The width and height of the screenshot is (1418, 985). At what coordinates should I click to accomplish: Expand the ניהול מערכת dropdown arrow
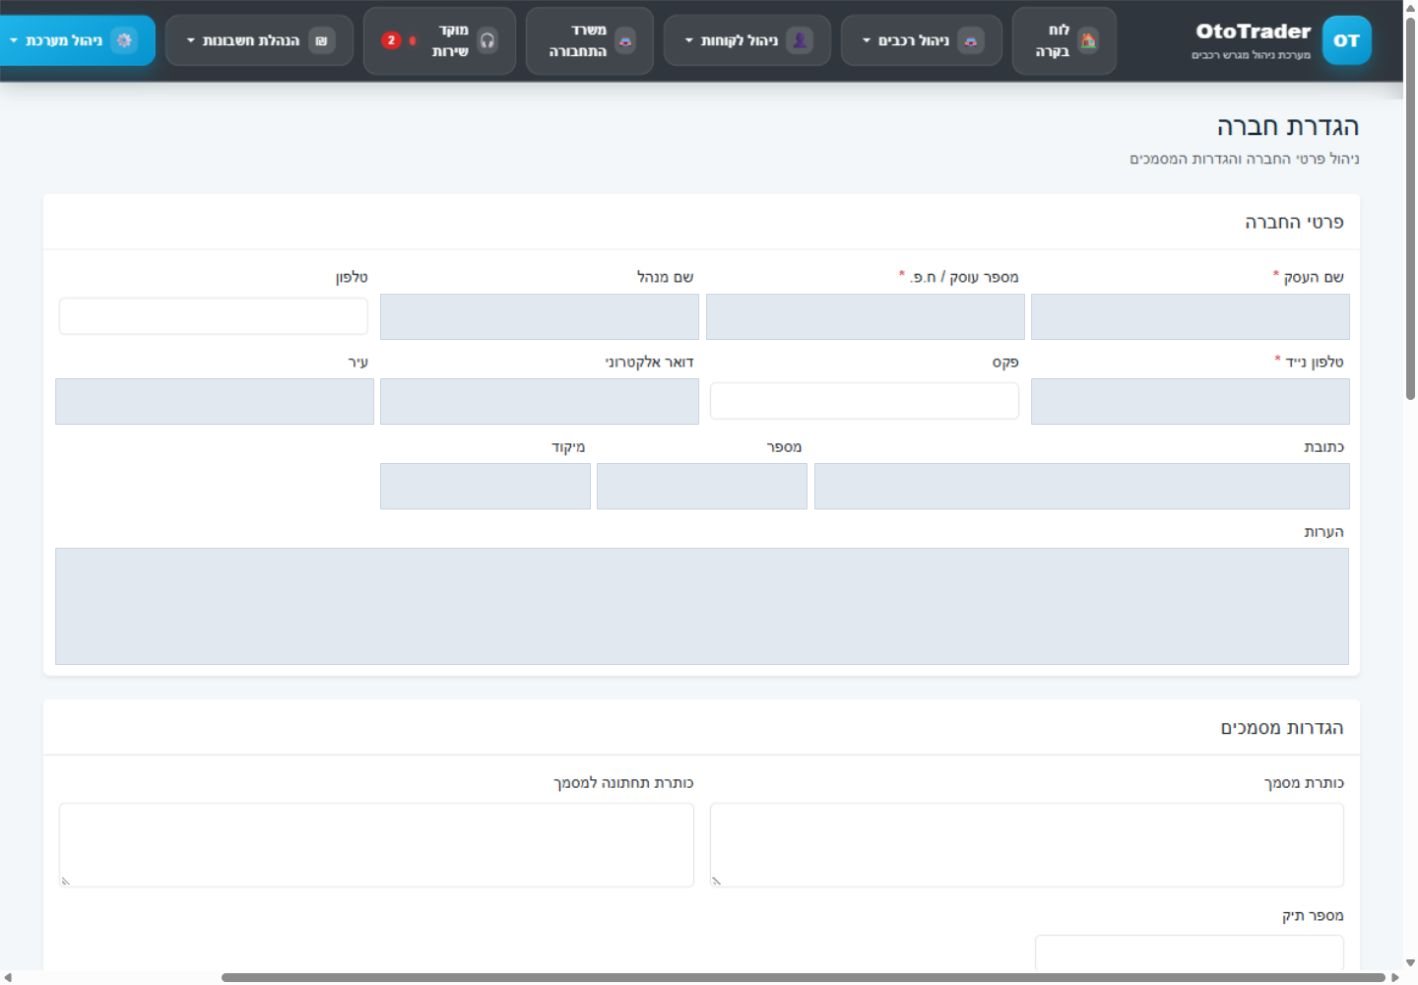point(14,41)
